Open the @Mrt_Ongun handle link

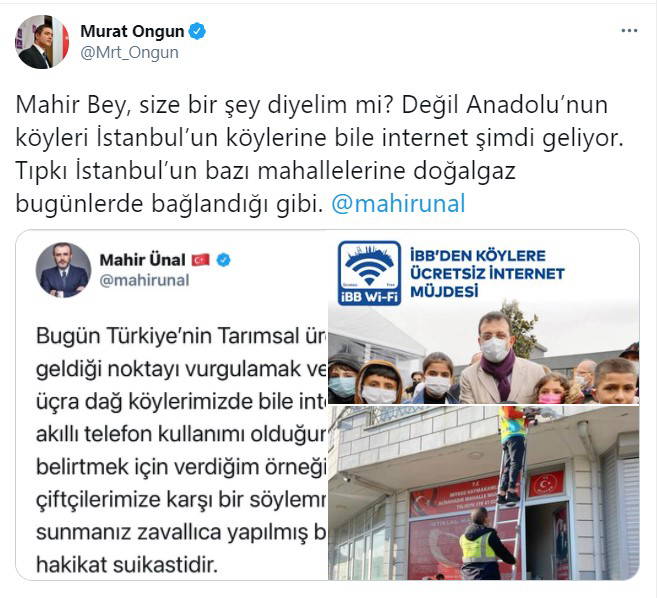[129, 53]
